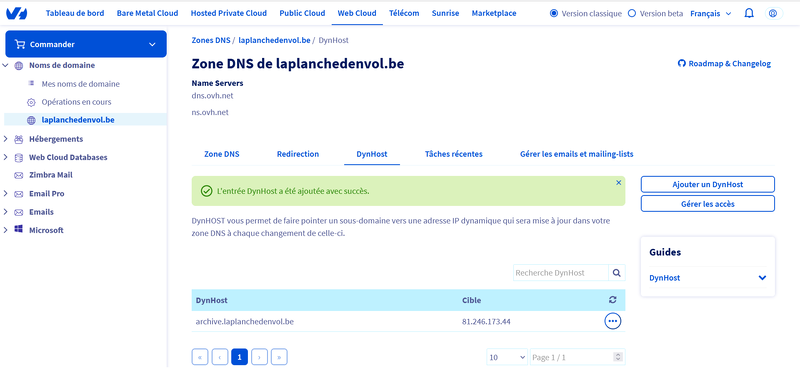Image resolution: width=800 pixels, height=381 pixels.
Task: Expand the Hébergements section chevron
Action: tap(6, 139)
